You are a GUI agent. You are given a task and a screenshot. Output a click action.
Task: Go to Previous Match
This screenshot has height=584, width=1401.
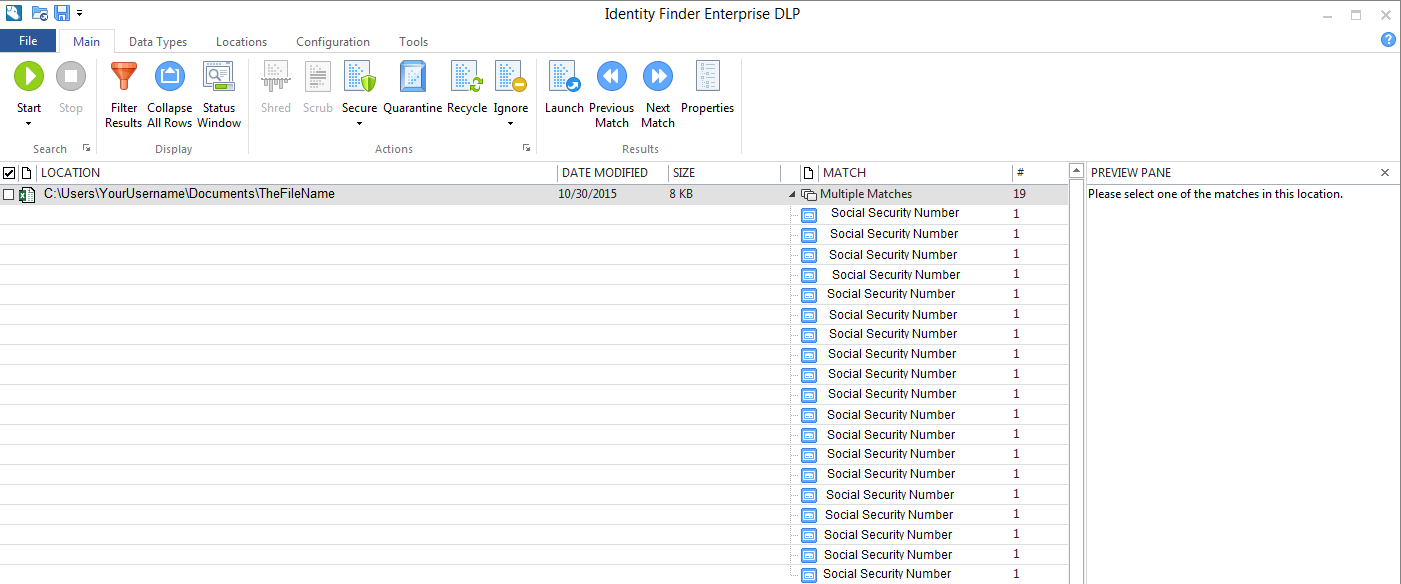pyautogui.click(x=611, y=77)
